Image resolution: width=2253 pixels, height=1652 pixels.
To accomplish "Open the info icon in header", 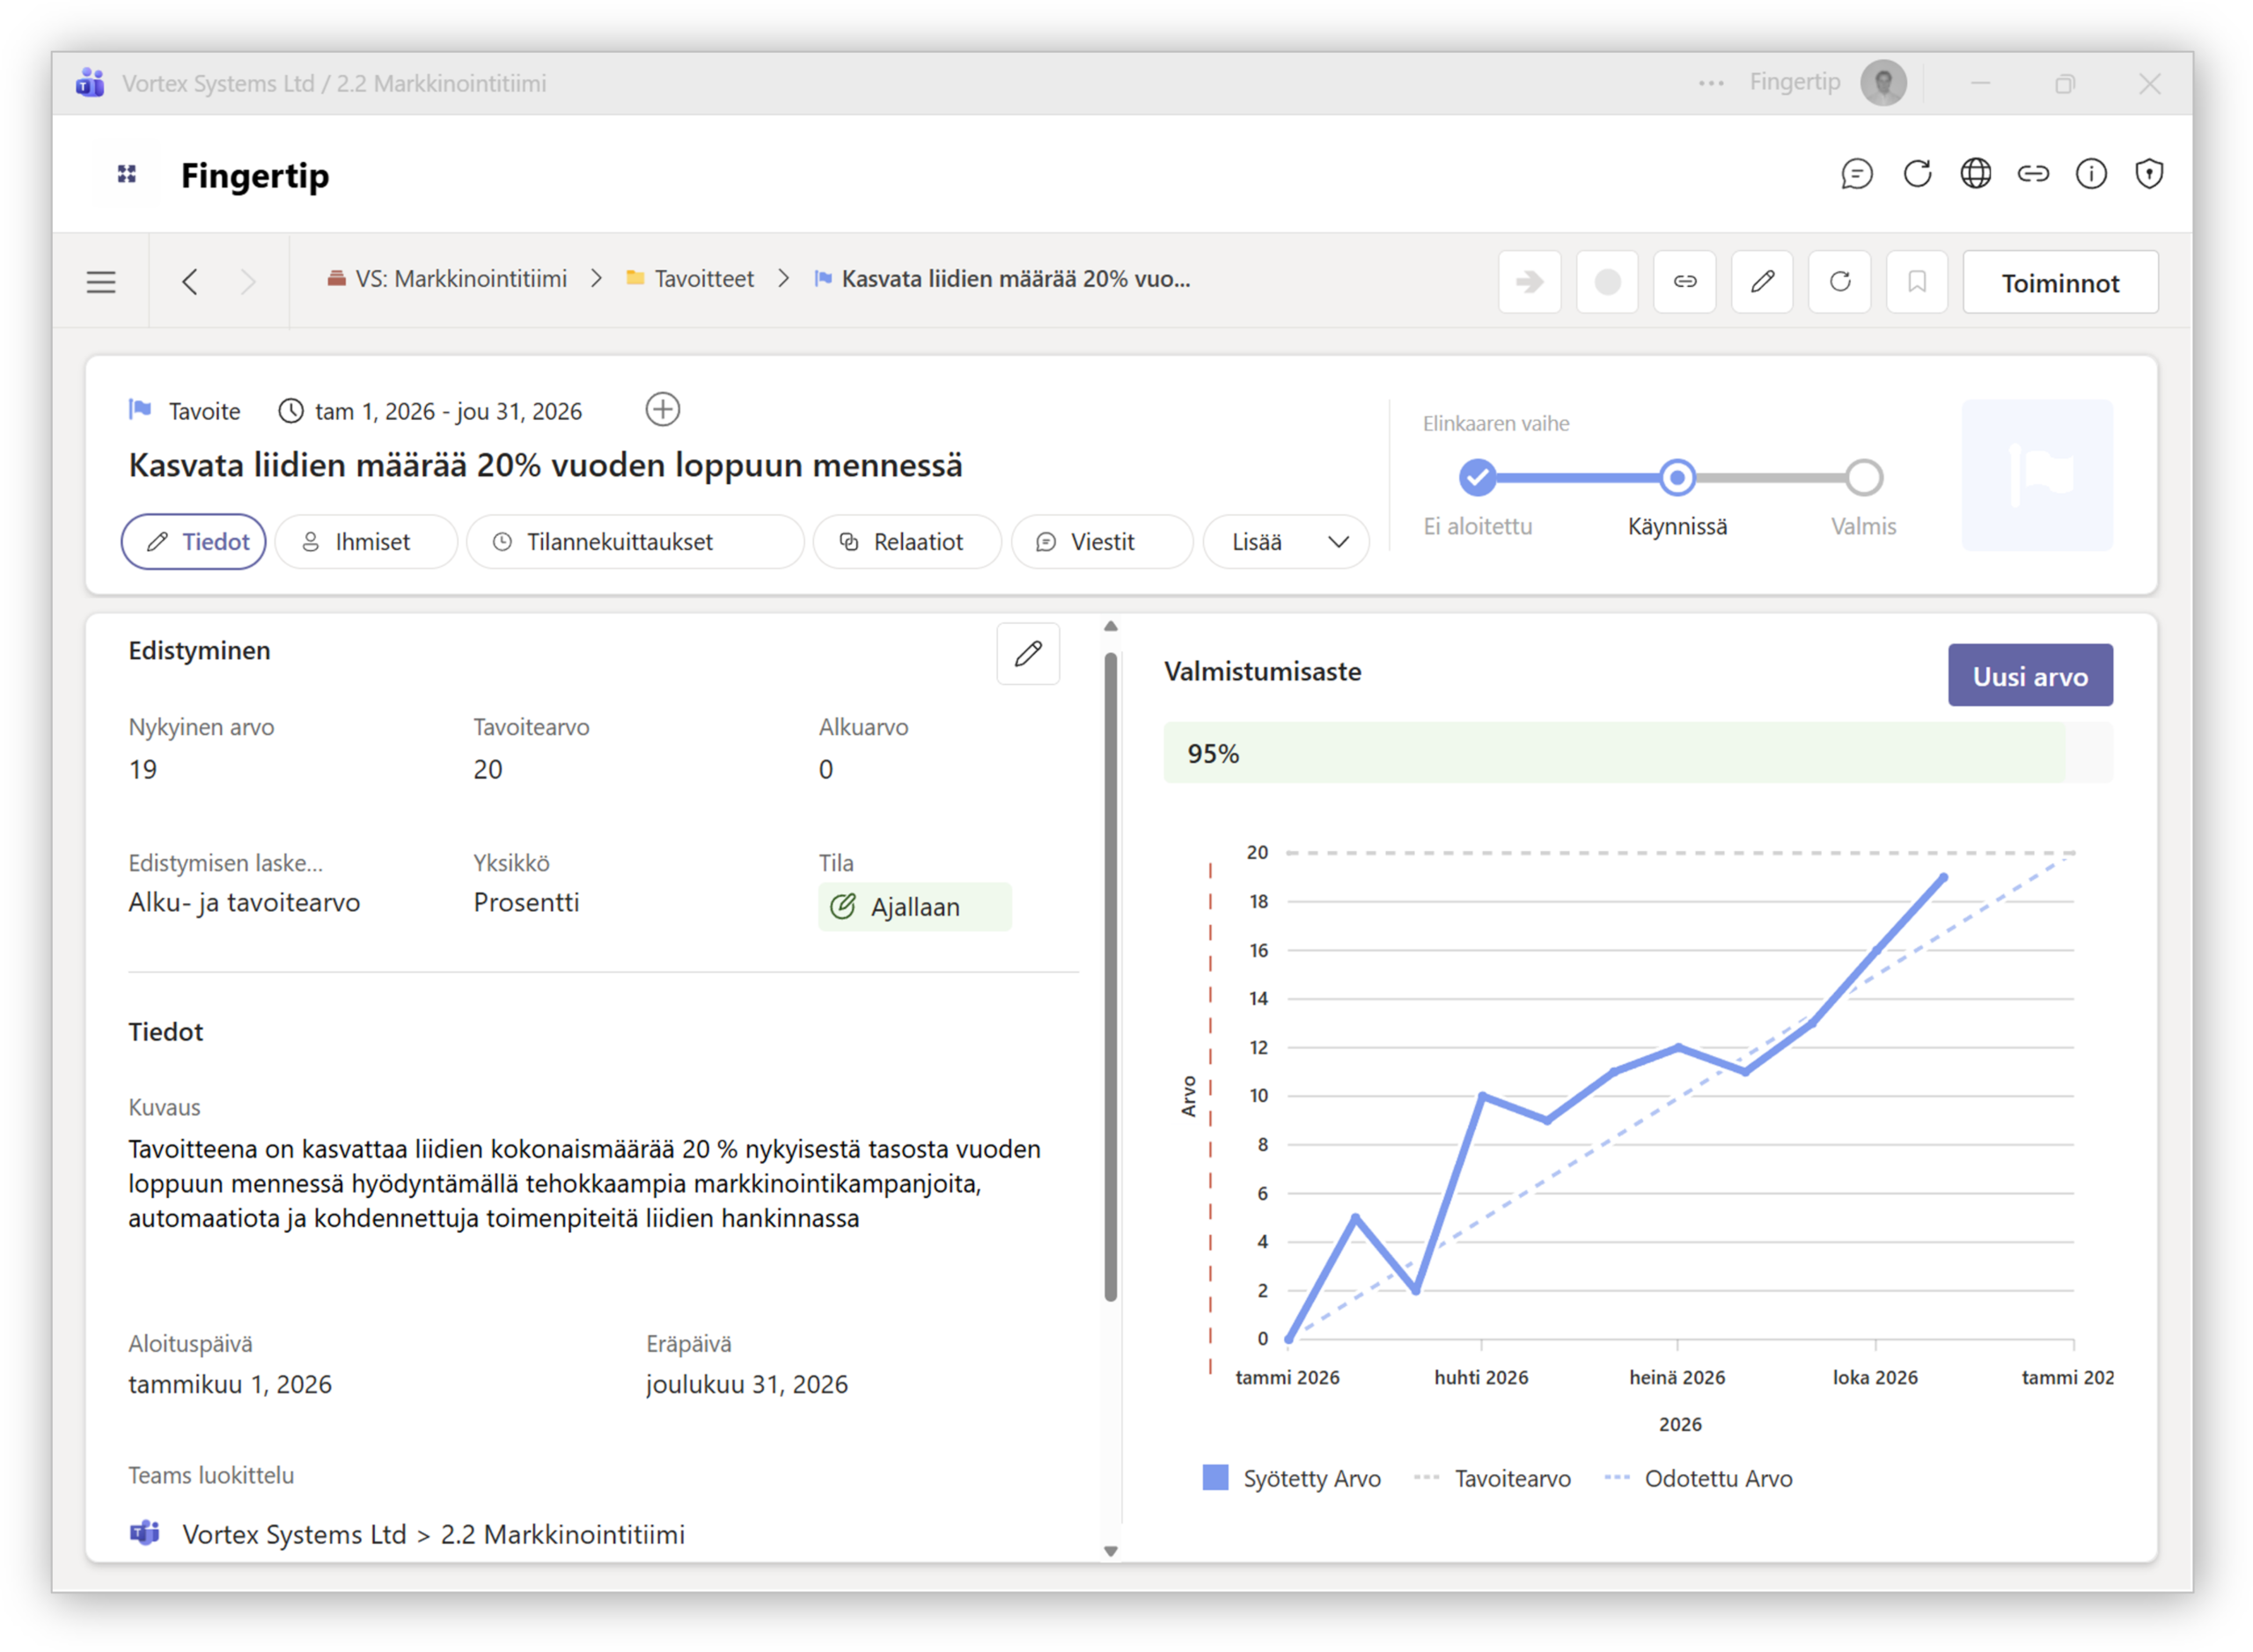I will 2091,174.
